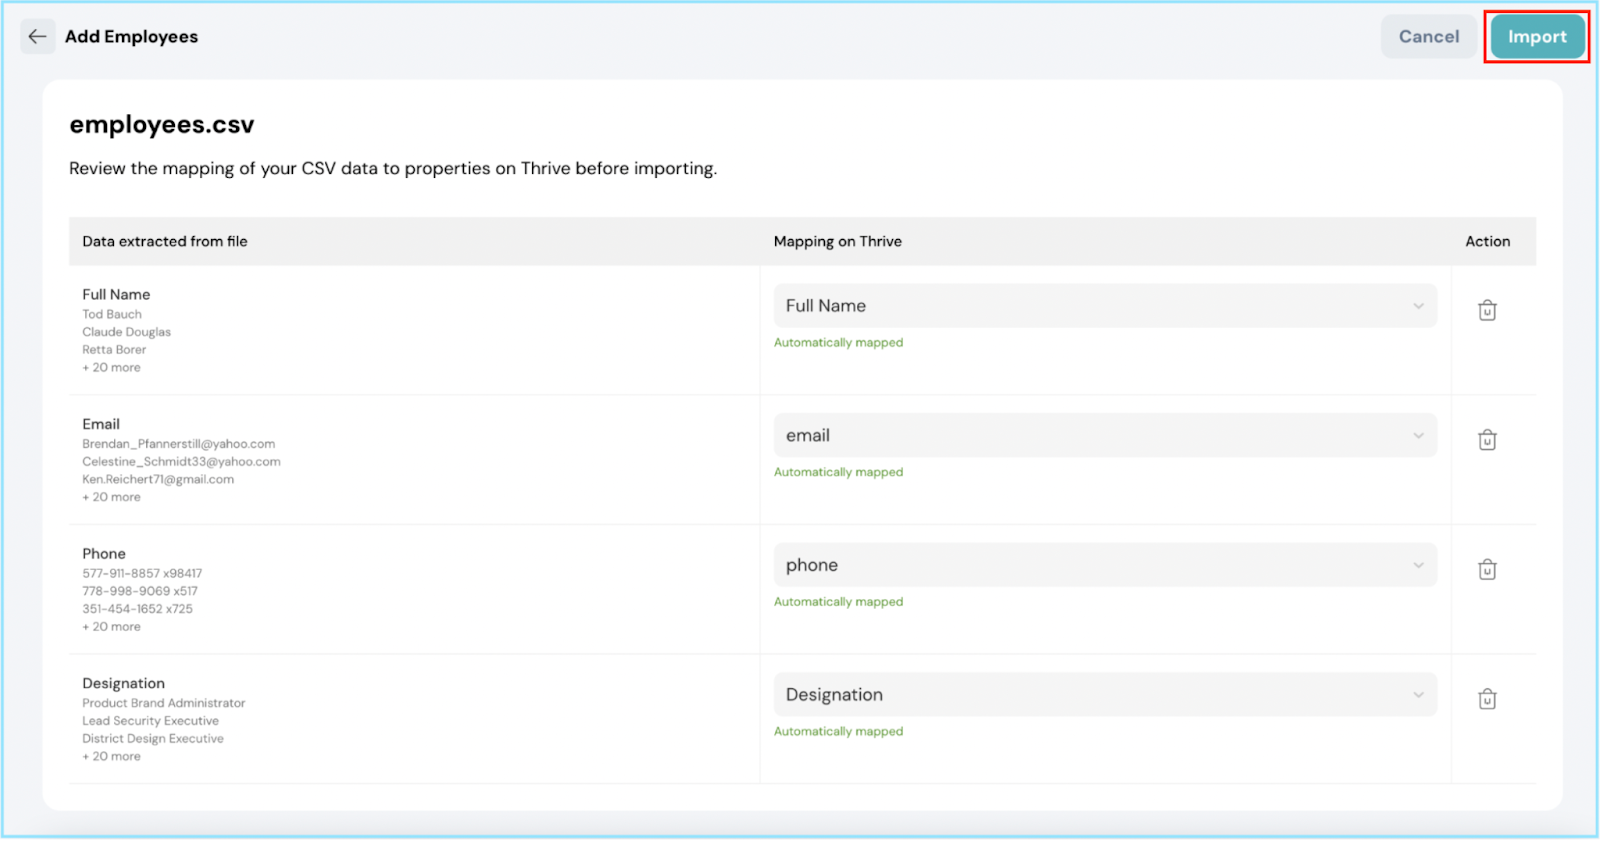Open the email mapping dropdown
This screenshot has width=1600, height=841.
click(1105, 436)
